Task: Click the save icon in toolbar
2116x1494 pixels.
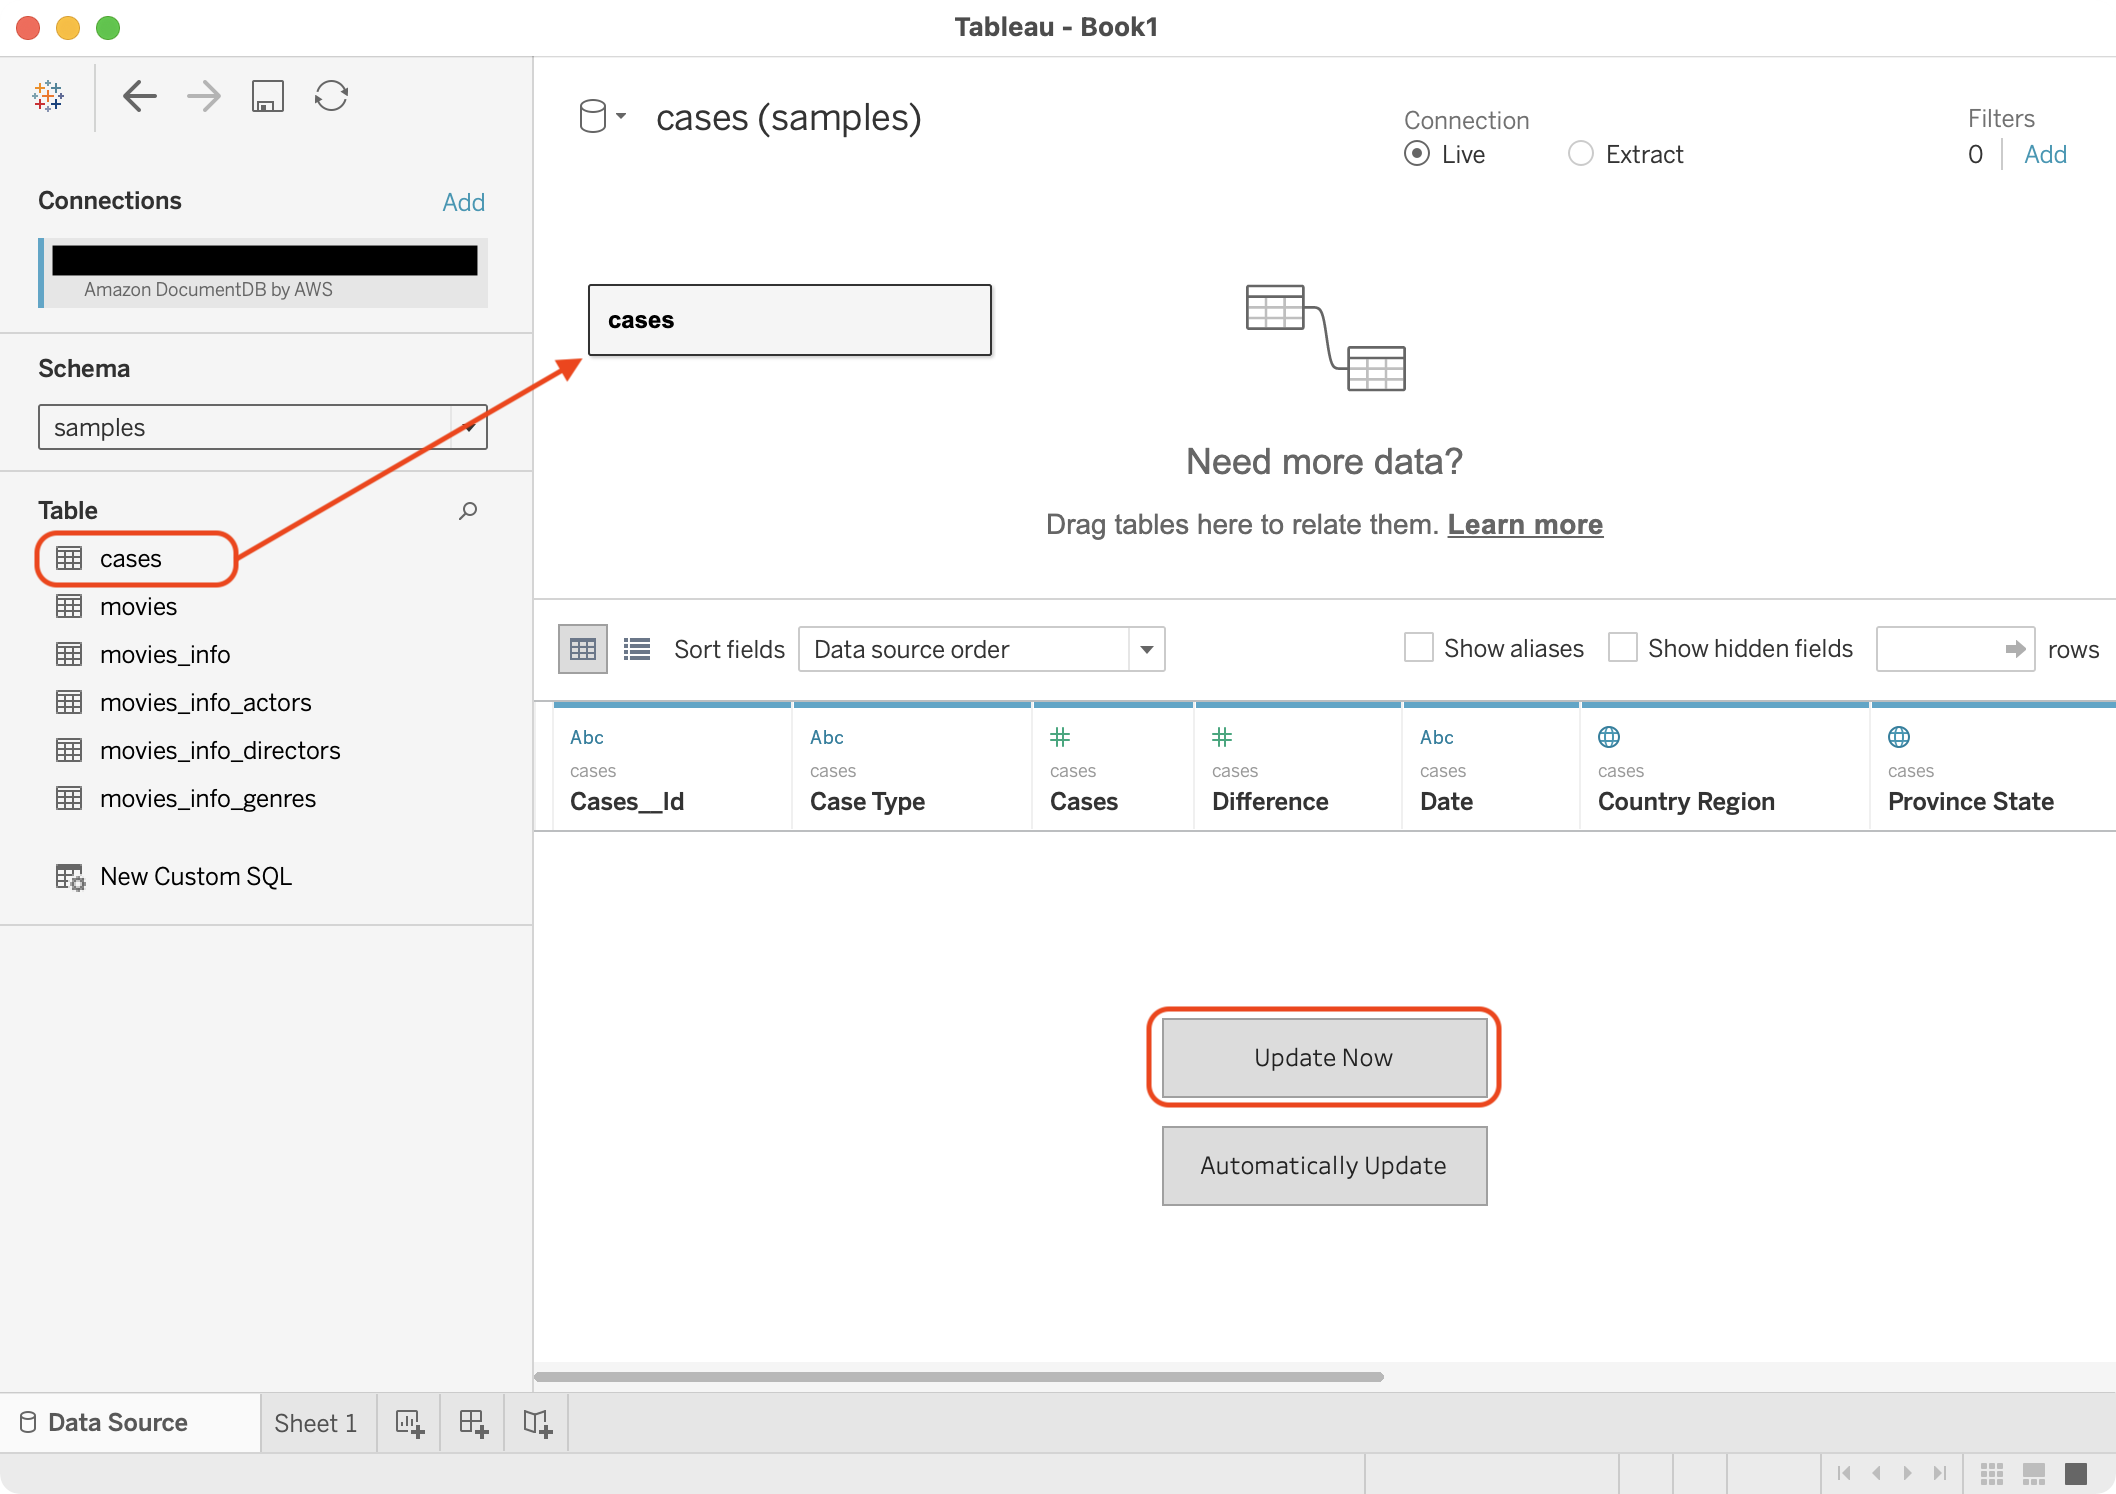Action: (267, 96)
